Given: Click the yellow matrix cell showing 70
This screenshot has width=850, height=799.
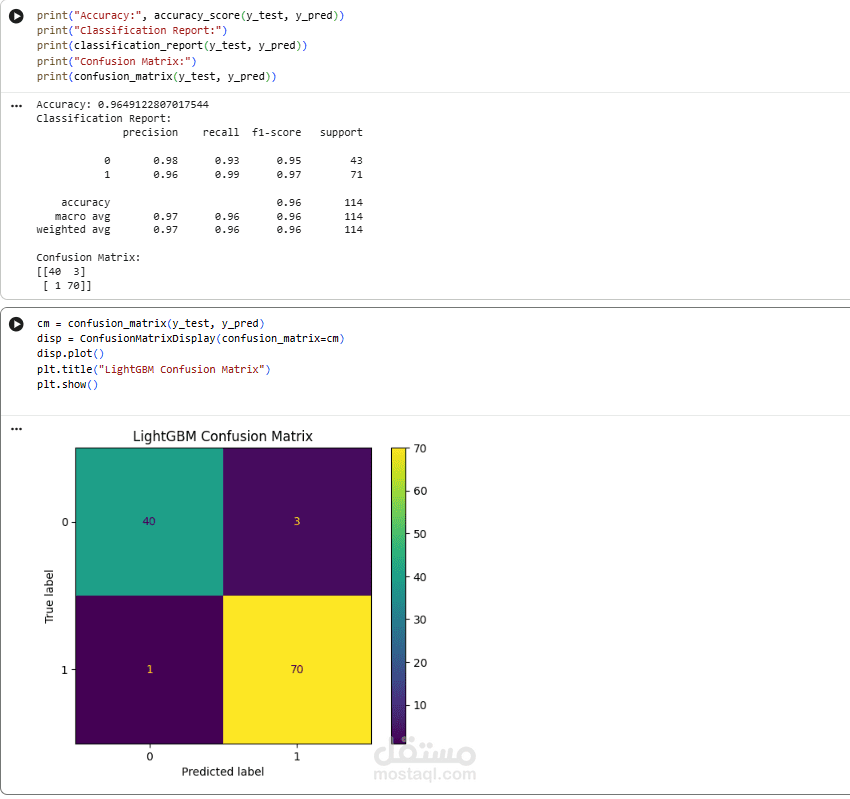Looking at the screenshot, I should tap(296, 668).
